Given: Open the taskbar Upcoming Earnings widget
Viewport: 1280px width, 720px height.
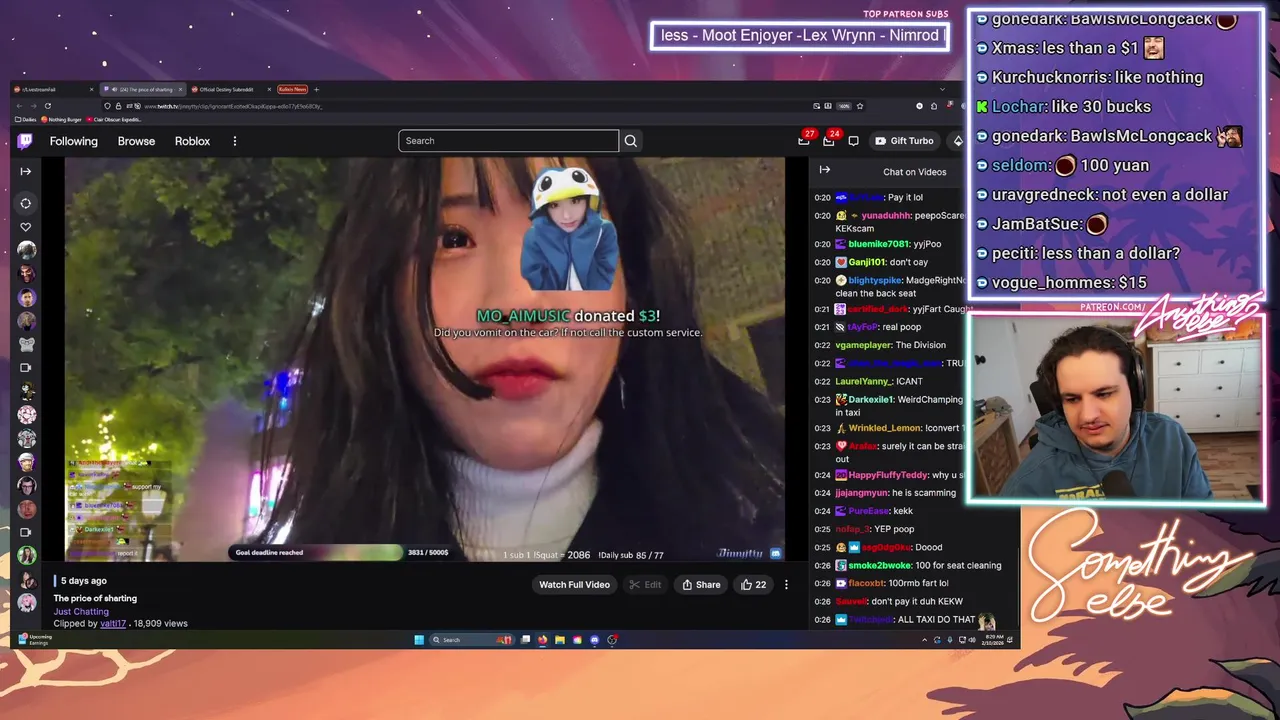Looking at the screenshot, I should coord(36,640).
